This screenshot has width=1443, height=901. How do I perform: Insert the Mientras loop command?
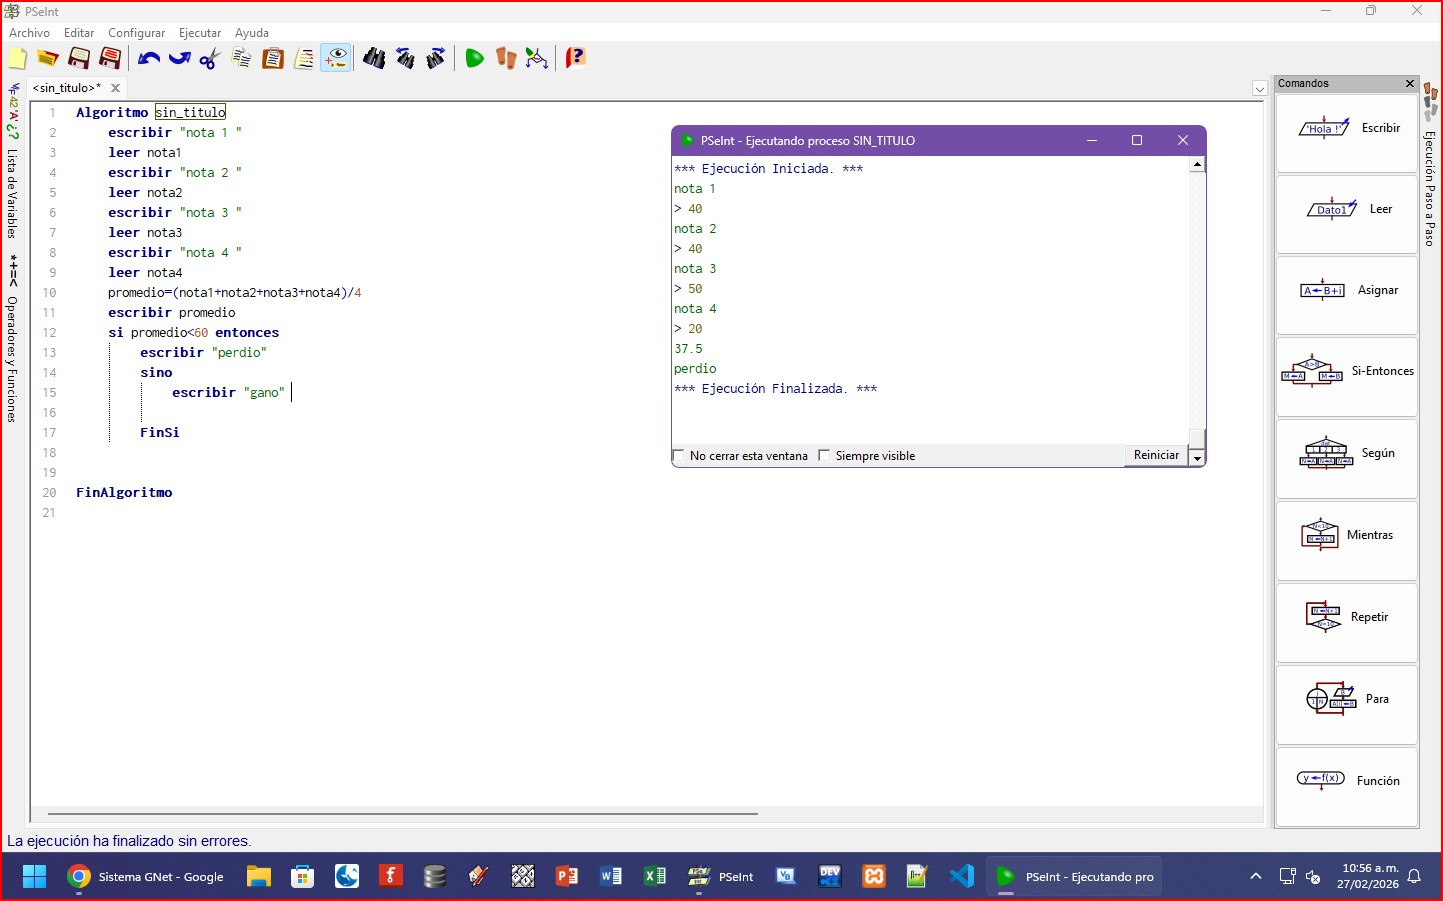(1346, 536)
